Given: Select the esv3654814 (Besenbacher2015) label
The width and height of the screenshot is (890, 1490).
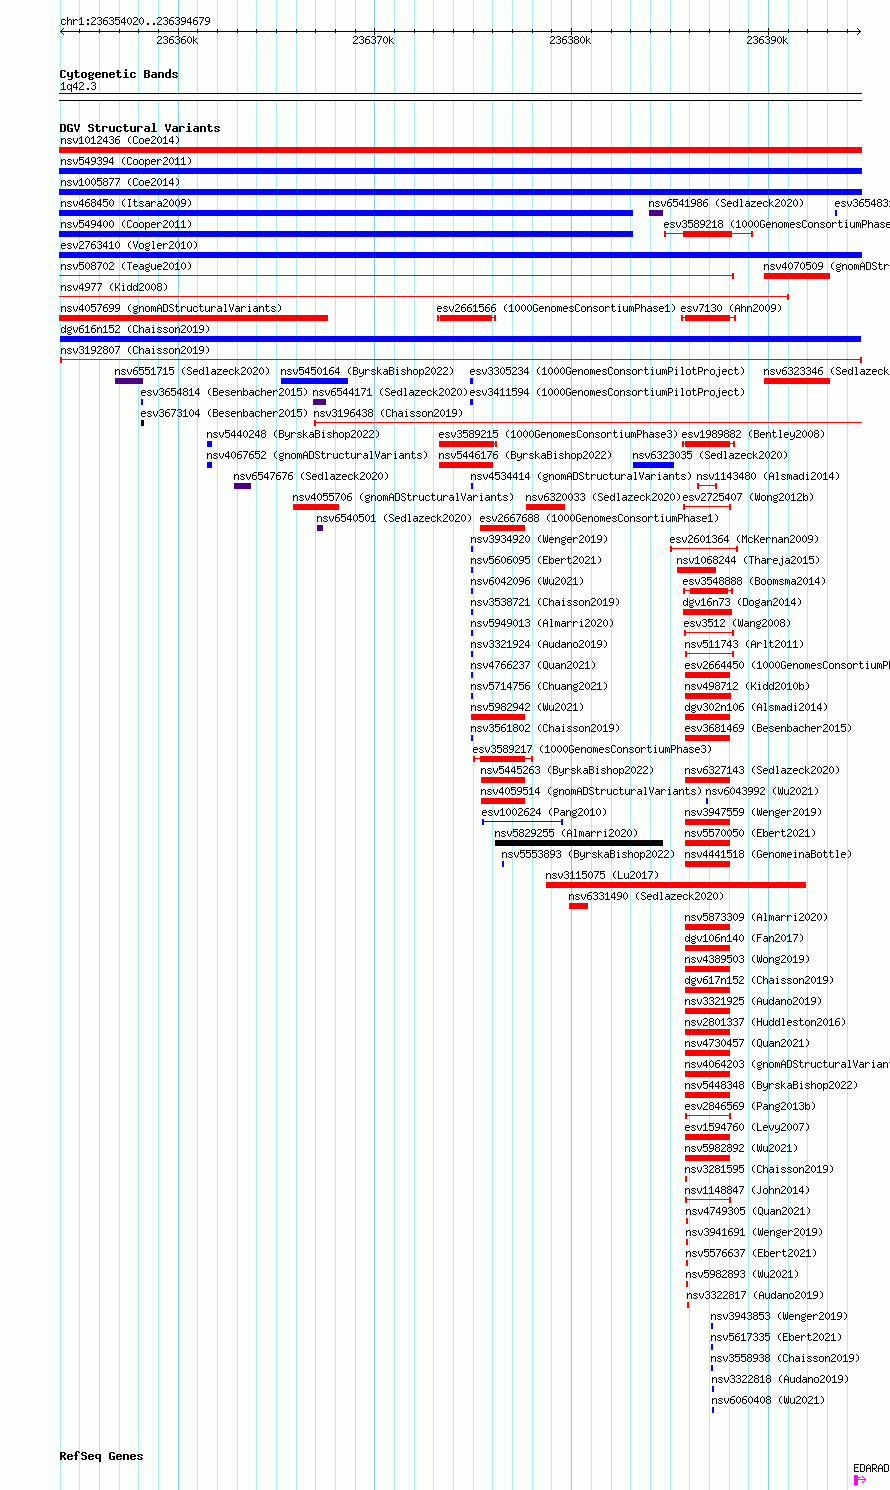Looking at the screenshot, I should (224, 392).
